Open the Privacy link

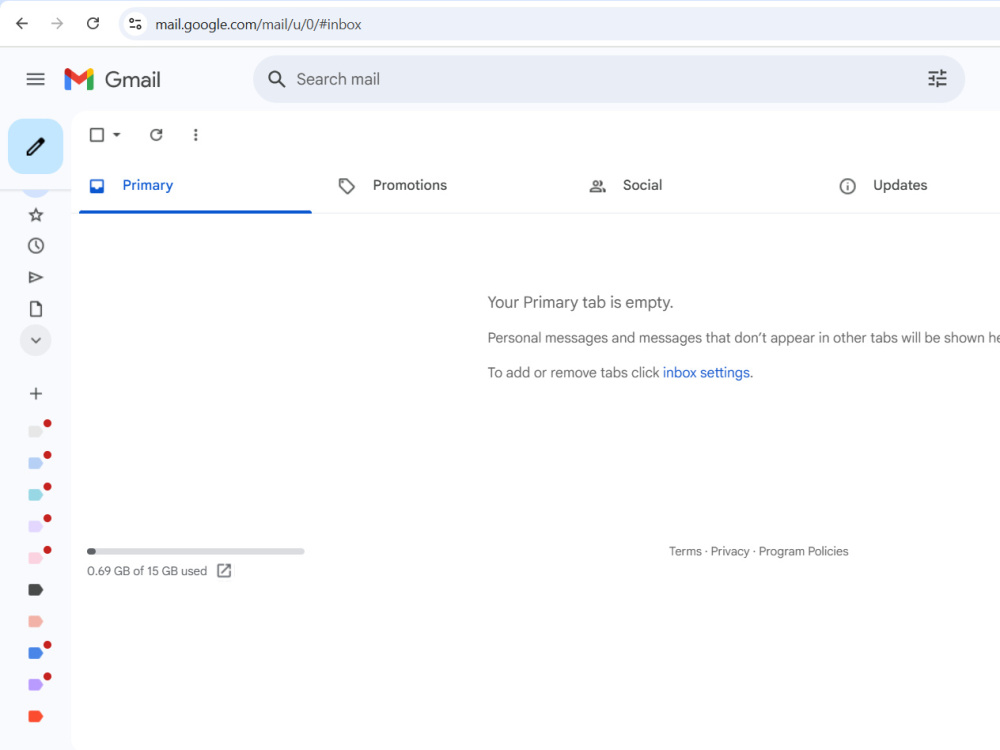[730, 551]
